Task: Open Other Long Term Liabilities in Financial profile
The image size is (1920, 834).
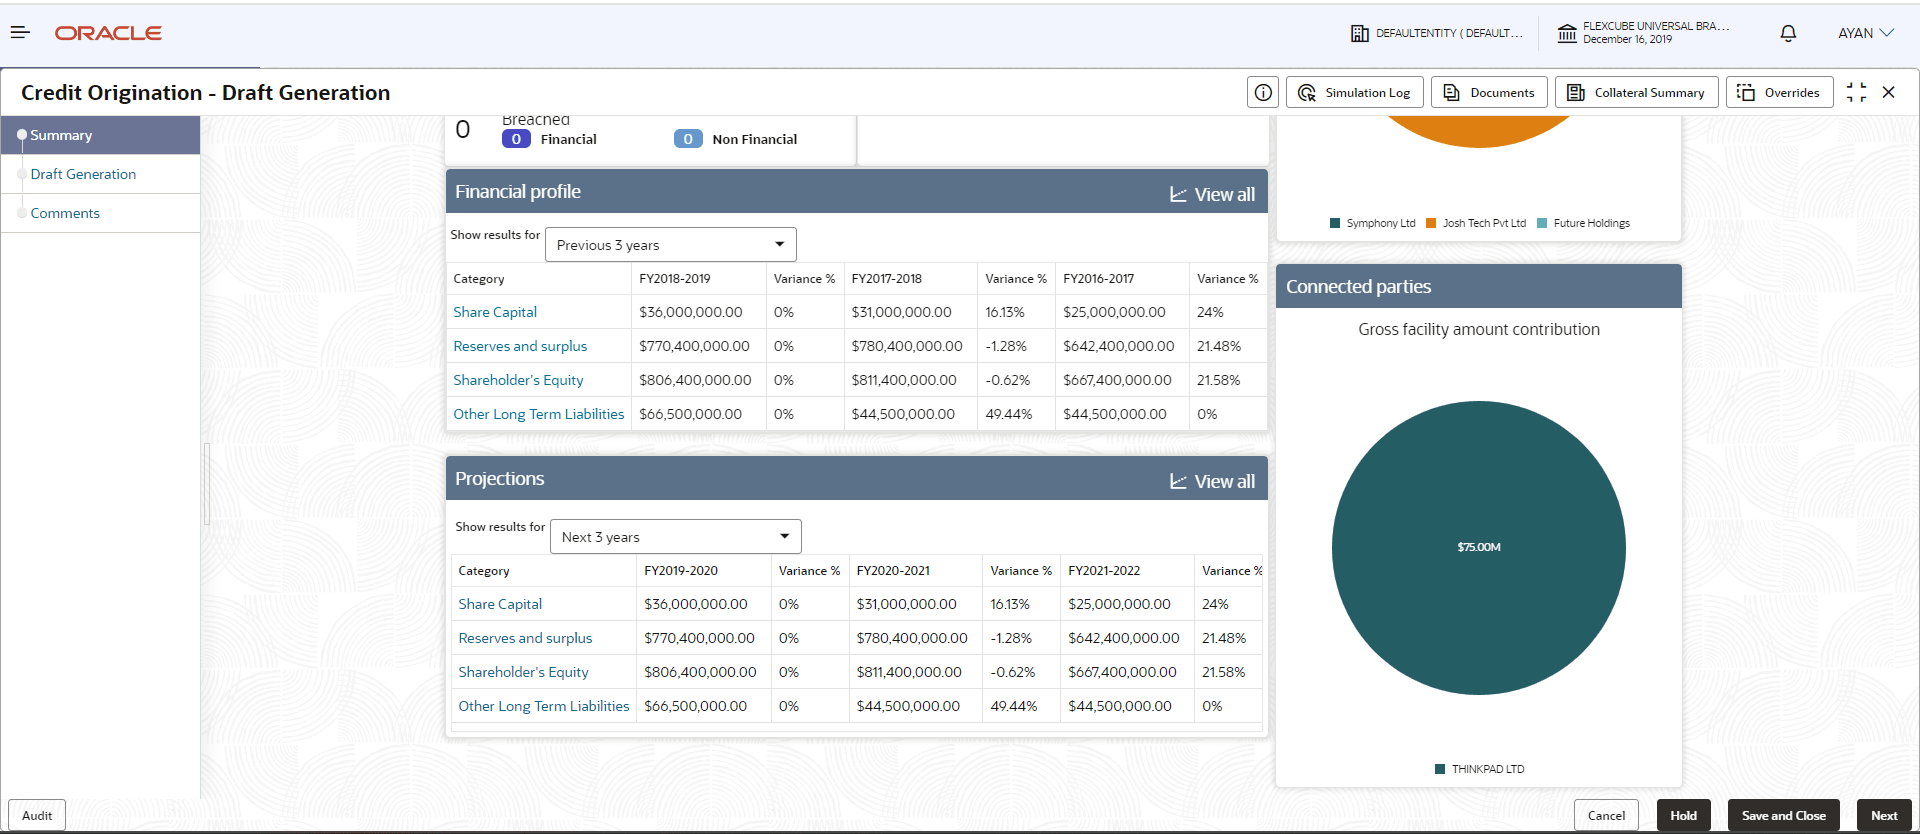Action: [x=538, y=414]
